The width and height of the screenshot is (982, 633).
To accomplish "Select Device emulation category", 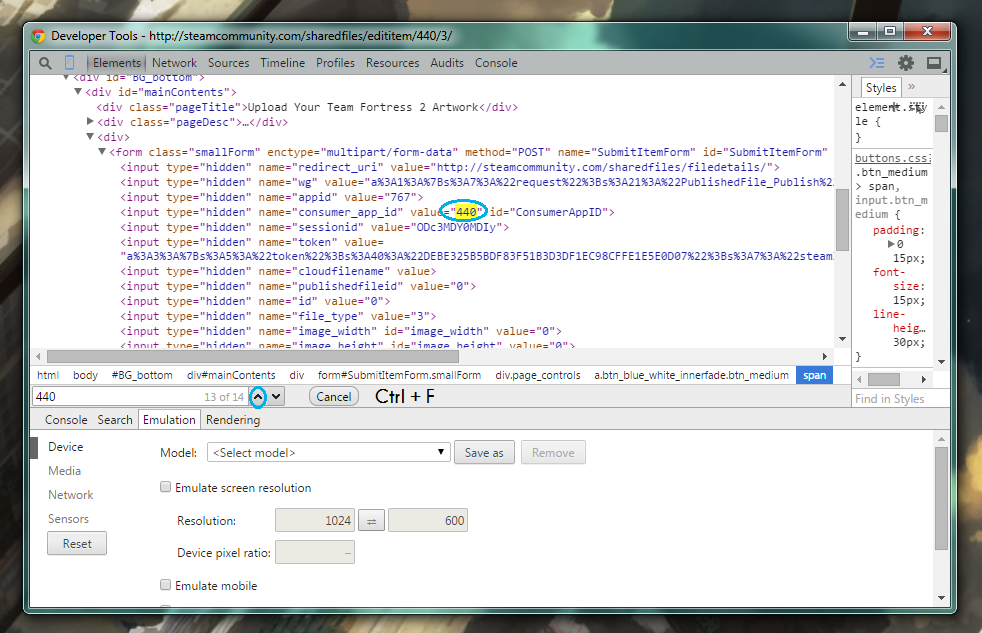I will [66, 446].
